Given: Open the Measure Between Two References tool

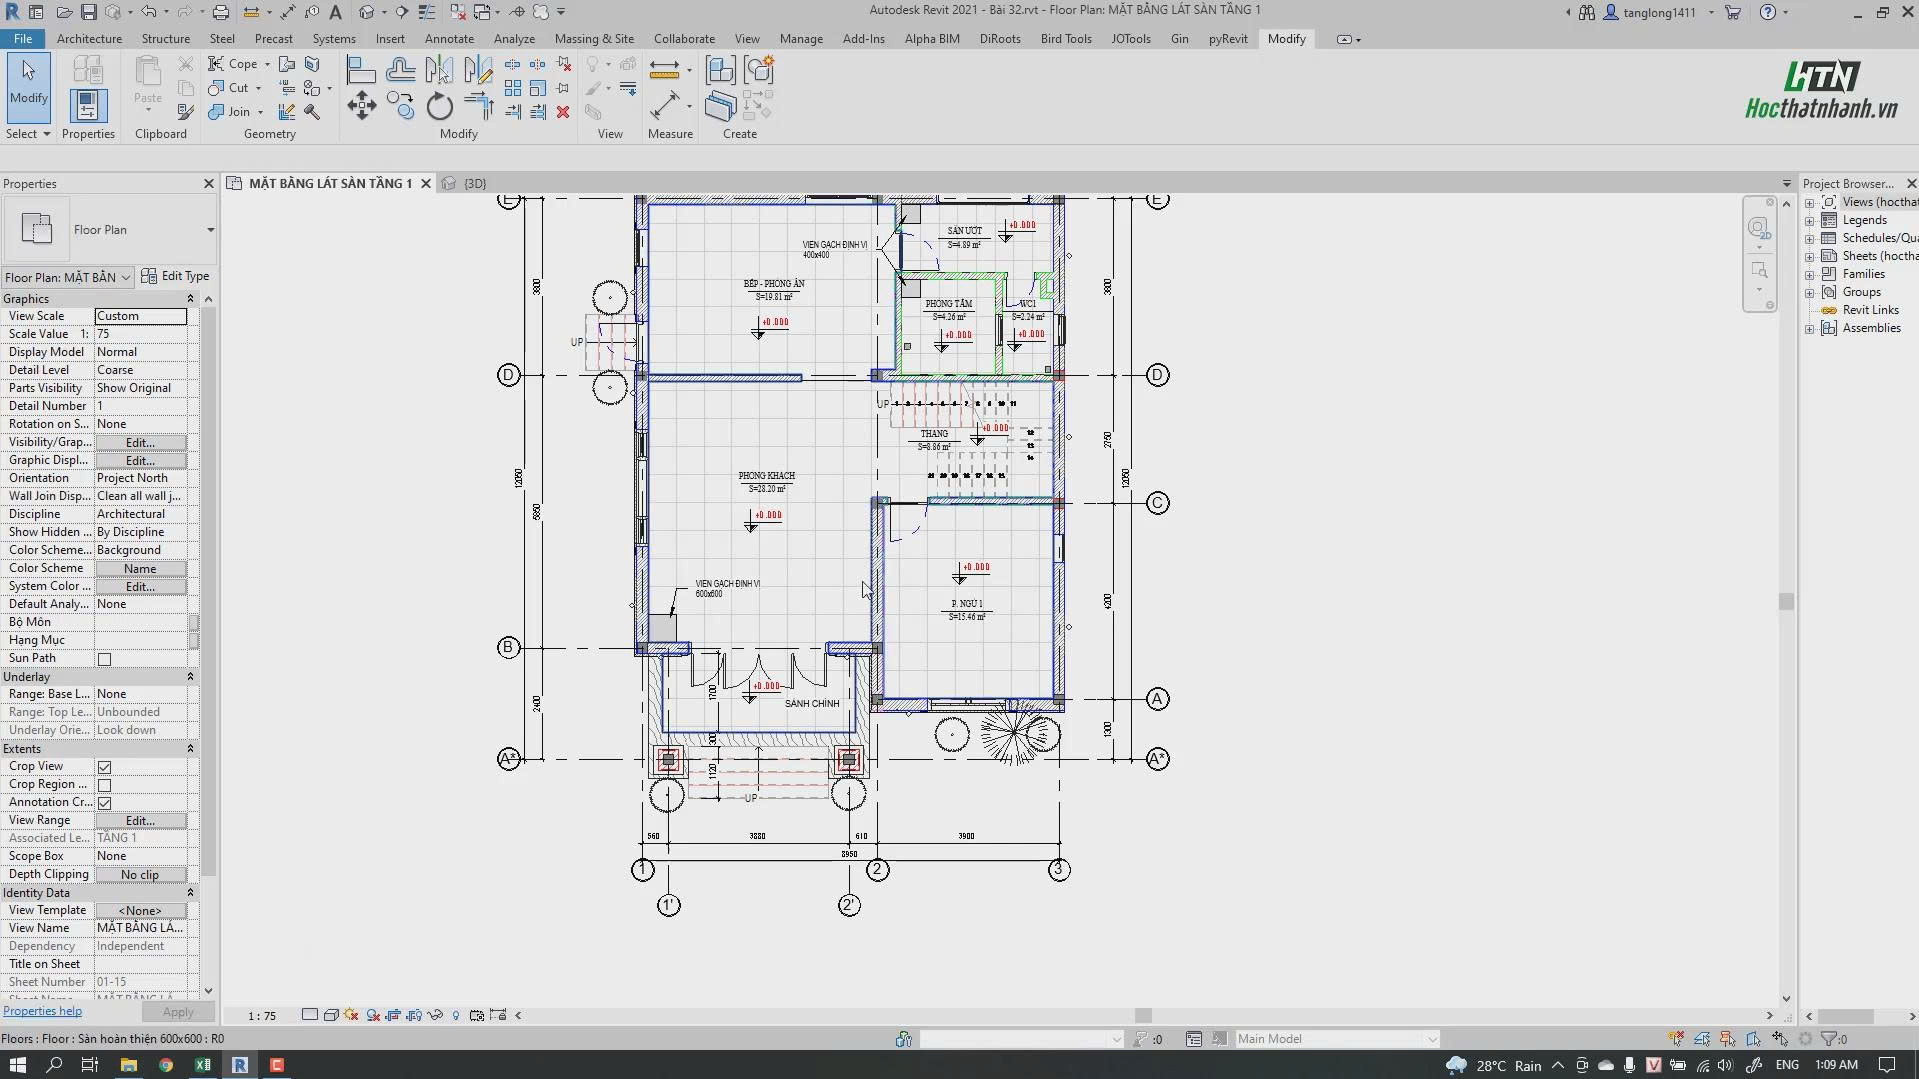Looking at the screenshot, I should tap(664, 70).
